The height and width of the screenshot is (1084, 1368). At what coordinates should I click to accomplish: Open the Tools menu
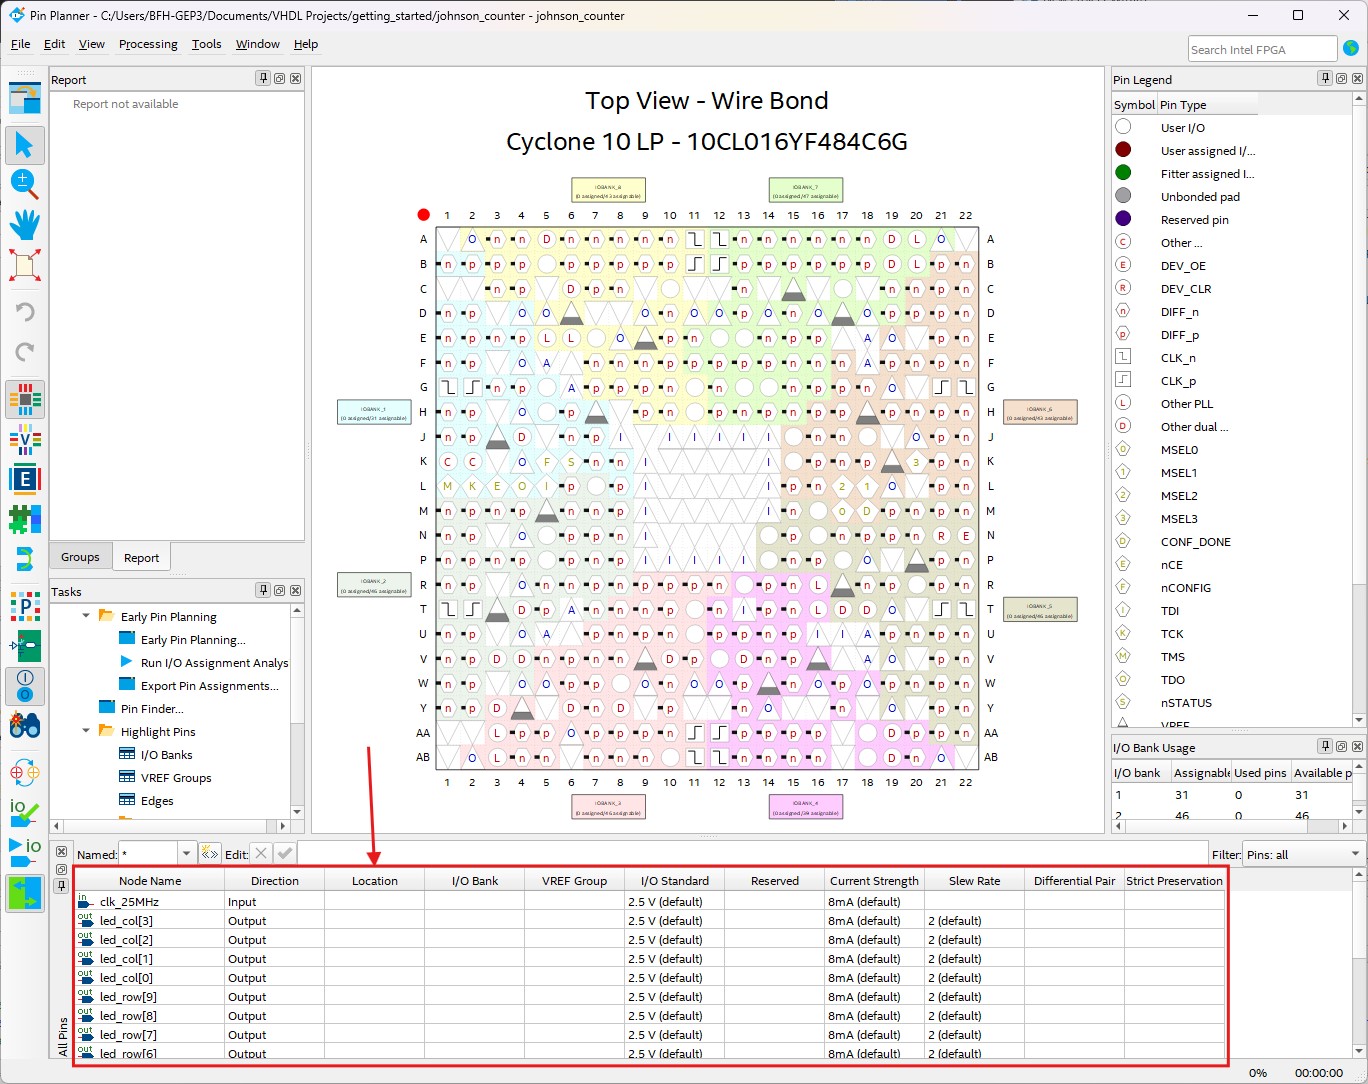click(x=207, y=44)
